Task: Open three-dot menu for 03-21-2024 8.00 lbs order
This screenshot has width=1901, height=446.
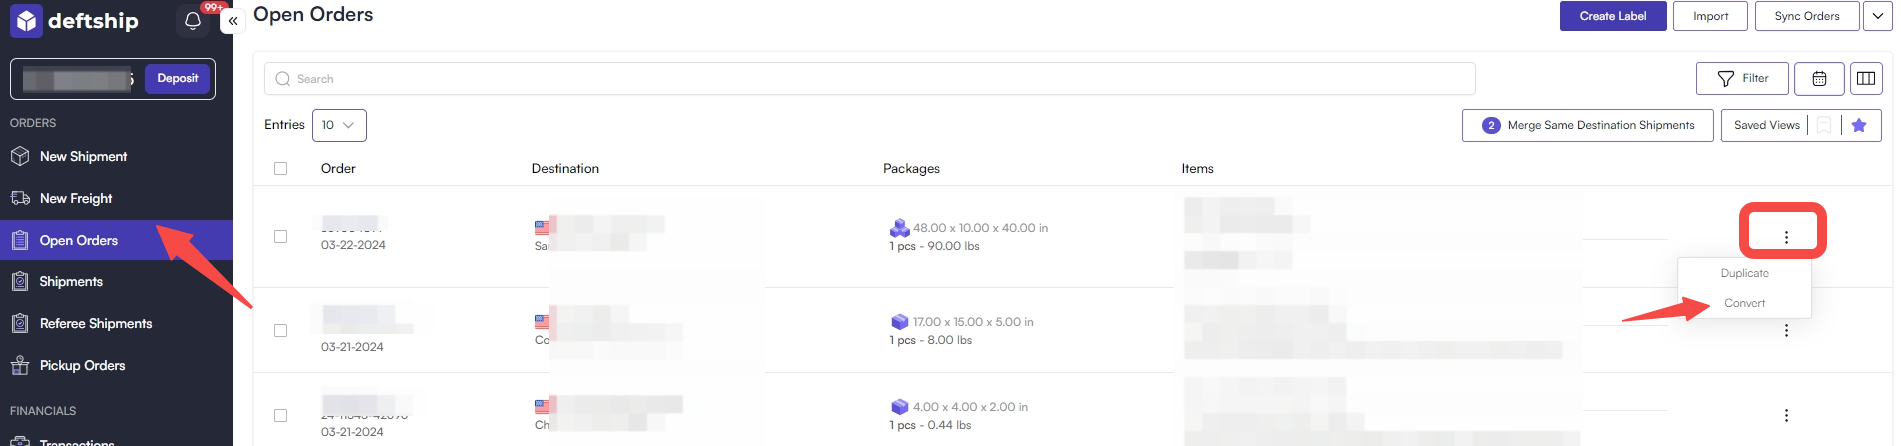Action: pos(1786,330)
